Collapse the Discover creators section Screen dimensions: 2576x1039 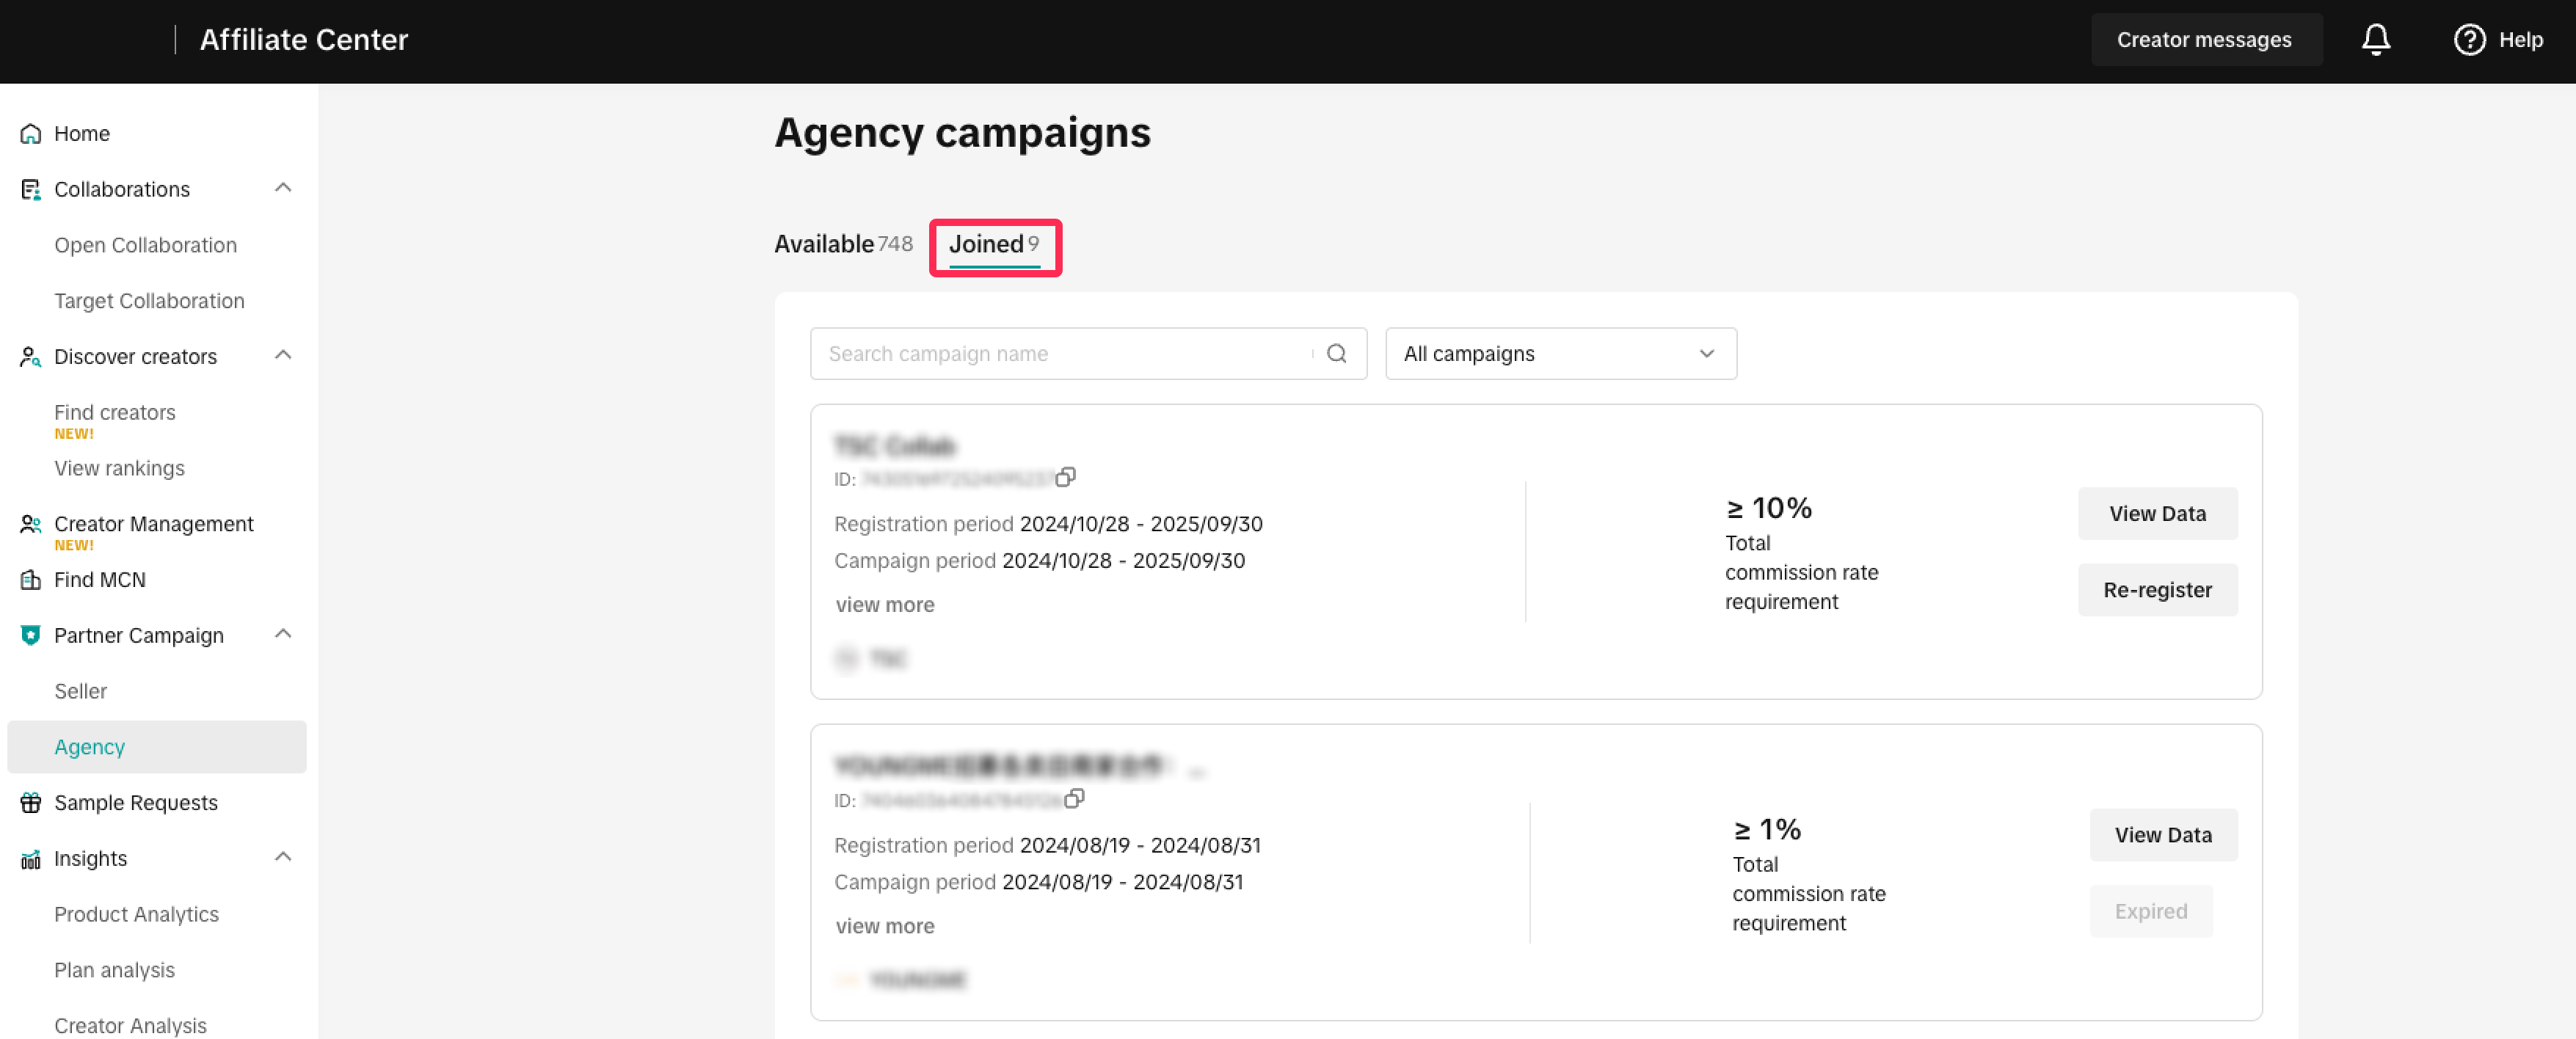[283, 355]
